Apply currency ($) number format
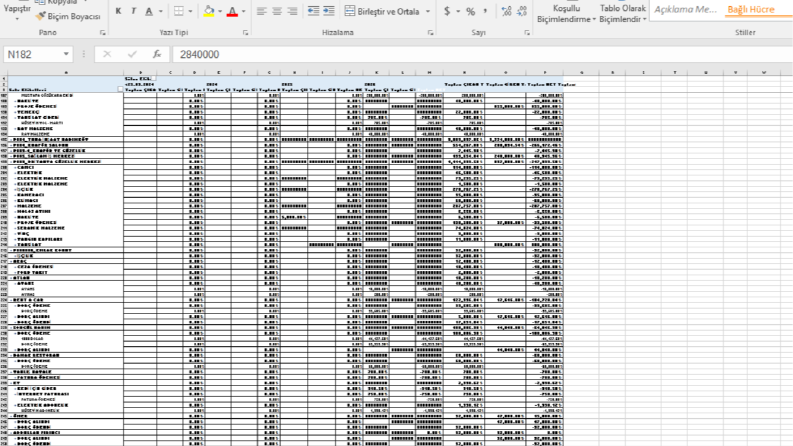The image size is (793, 446). [x=447, y=11]
